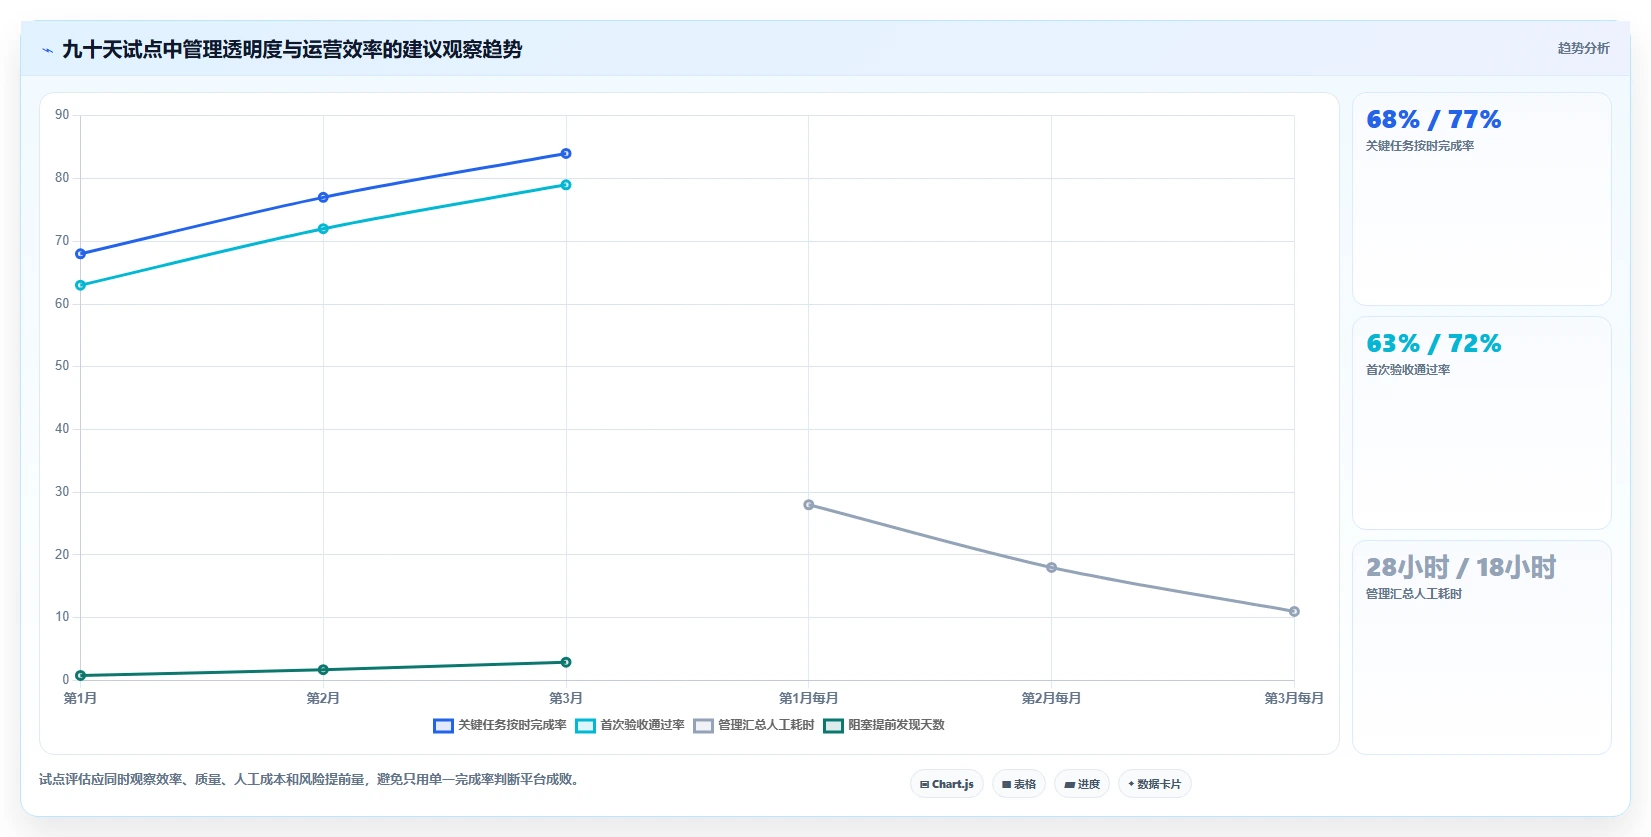This screenshot has width=1651, height=837.
Task: Click x-axis label 第2月每月
Action: (1052, 698)
